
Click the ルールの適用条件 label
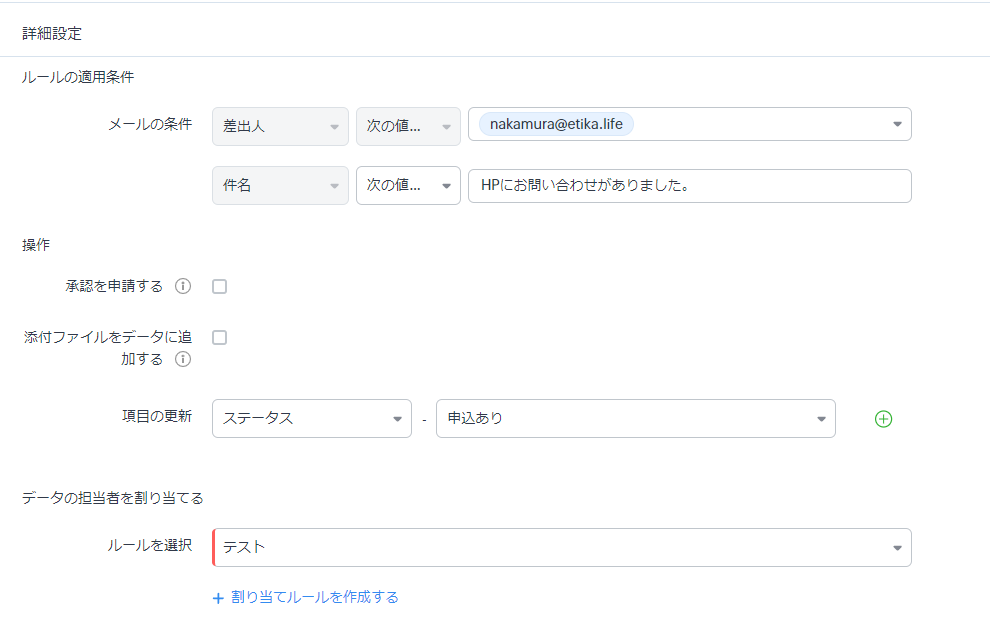78,77
